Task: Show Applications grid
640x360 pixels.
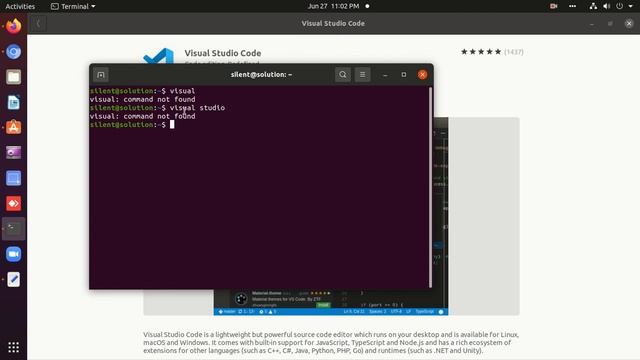Action: click(13, 347)
